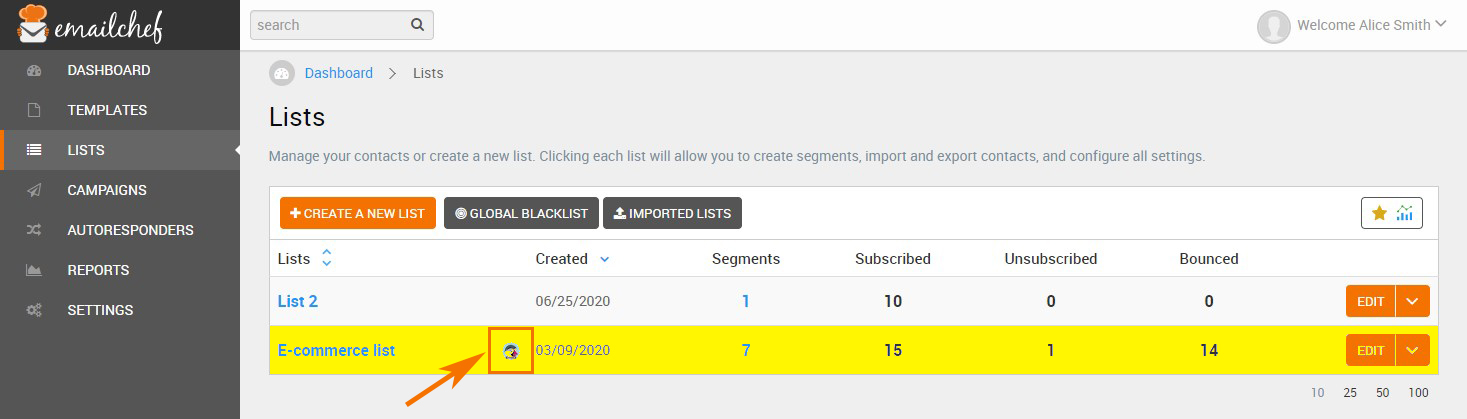1467x419 pixels.
Task: Click the Autoresponders shuffle icon
Action: click(x=34, y=230)
